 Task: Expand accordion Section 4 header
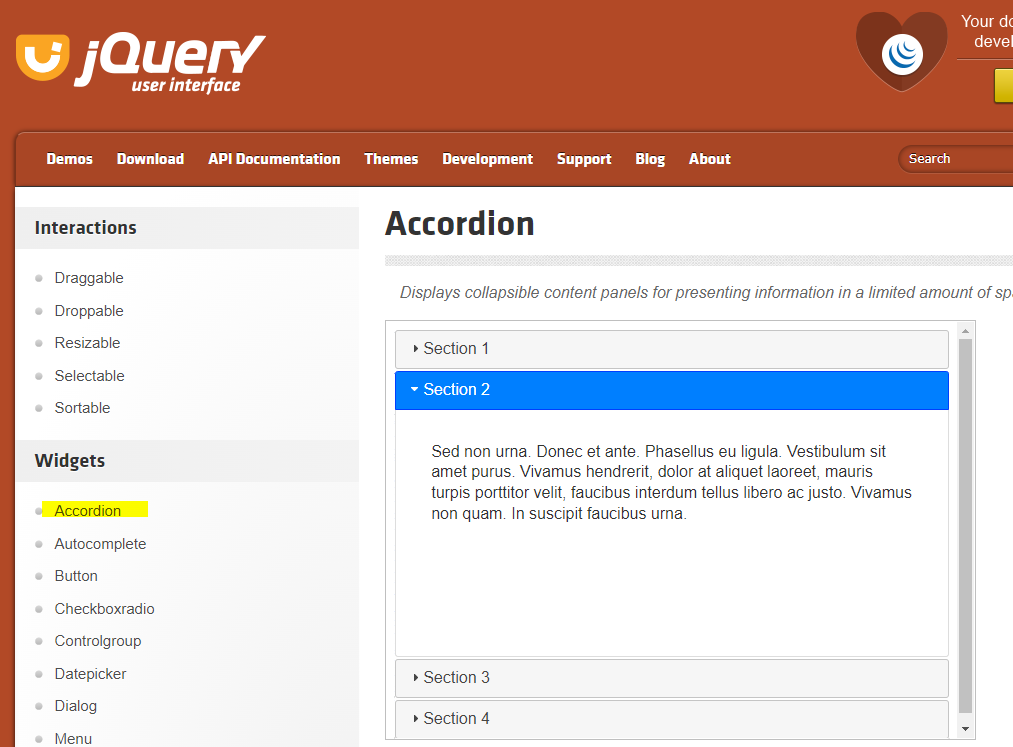click(671, 719)
